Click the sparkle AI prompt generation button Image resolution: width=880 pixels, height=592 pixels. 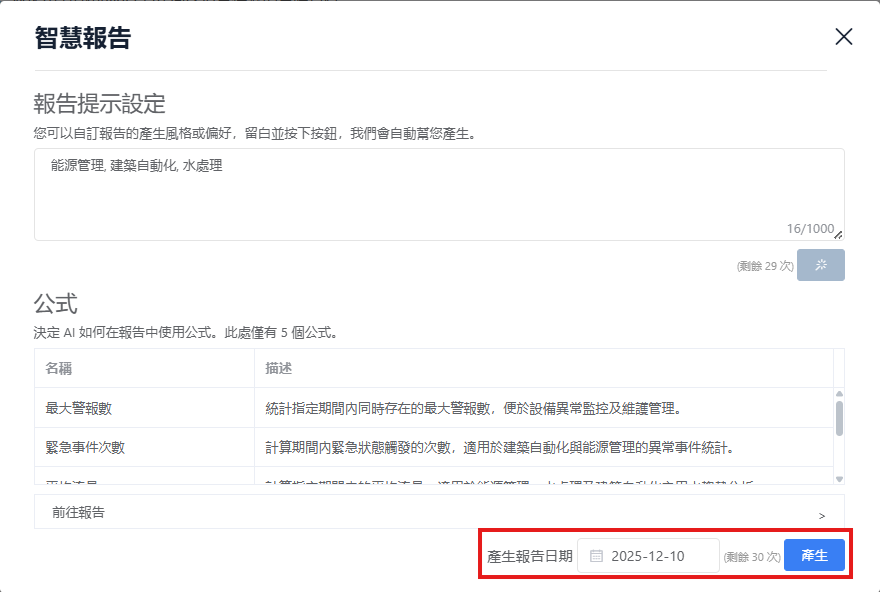pyautogui.click(x=820, y=265)
